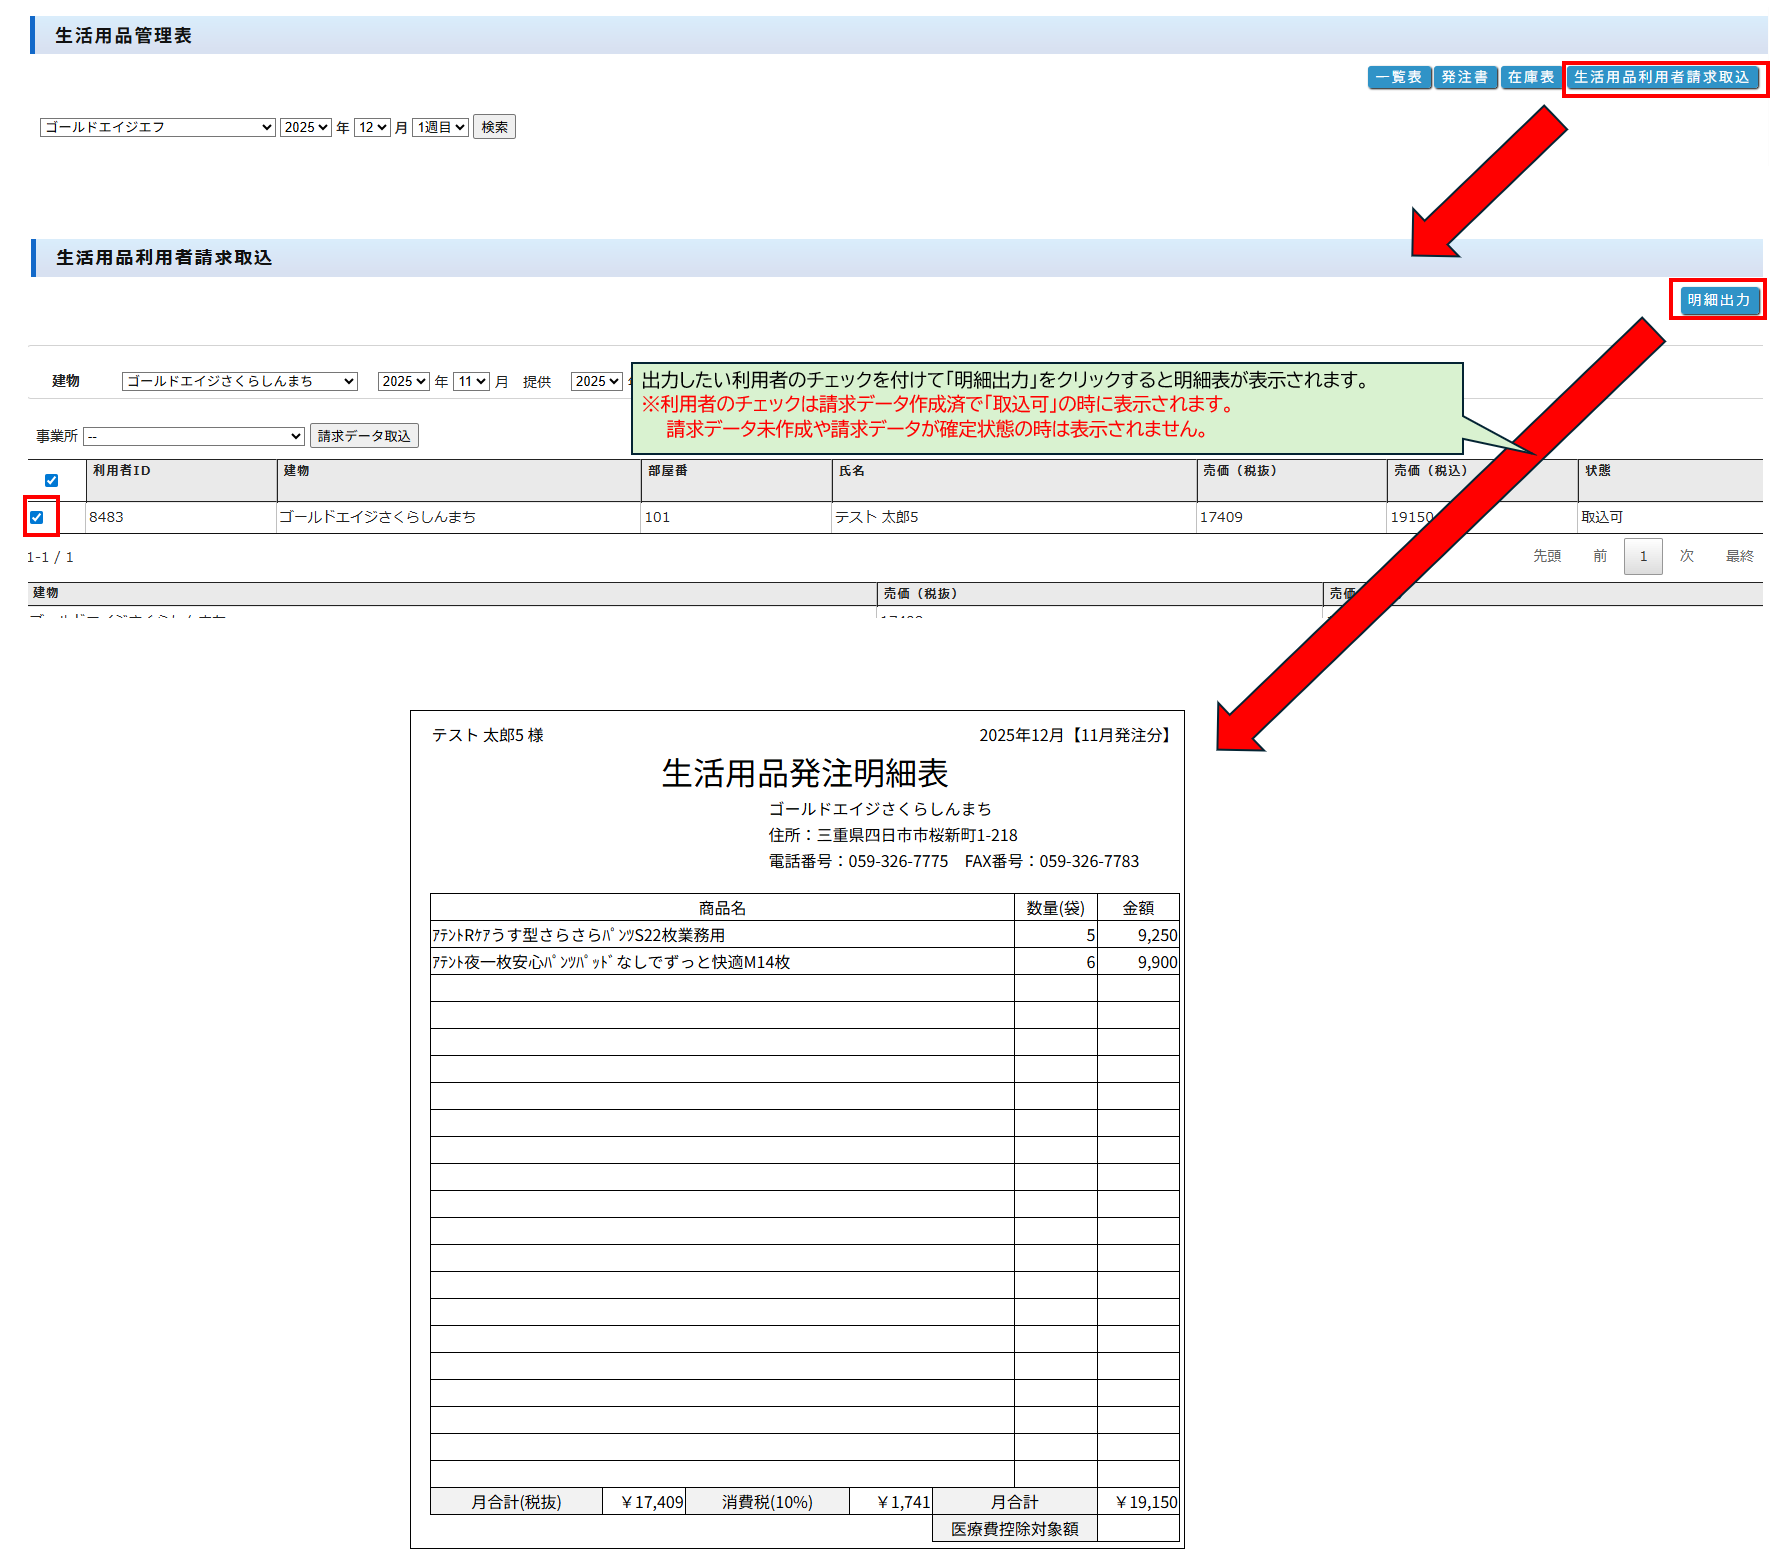Jump to 最終 page

point(1739,556)
